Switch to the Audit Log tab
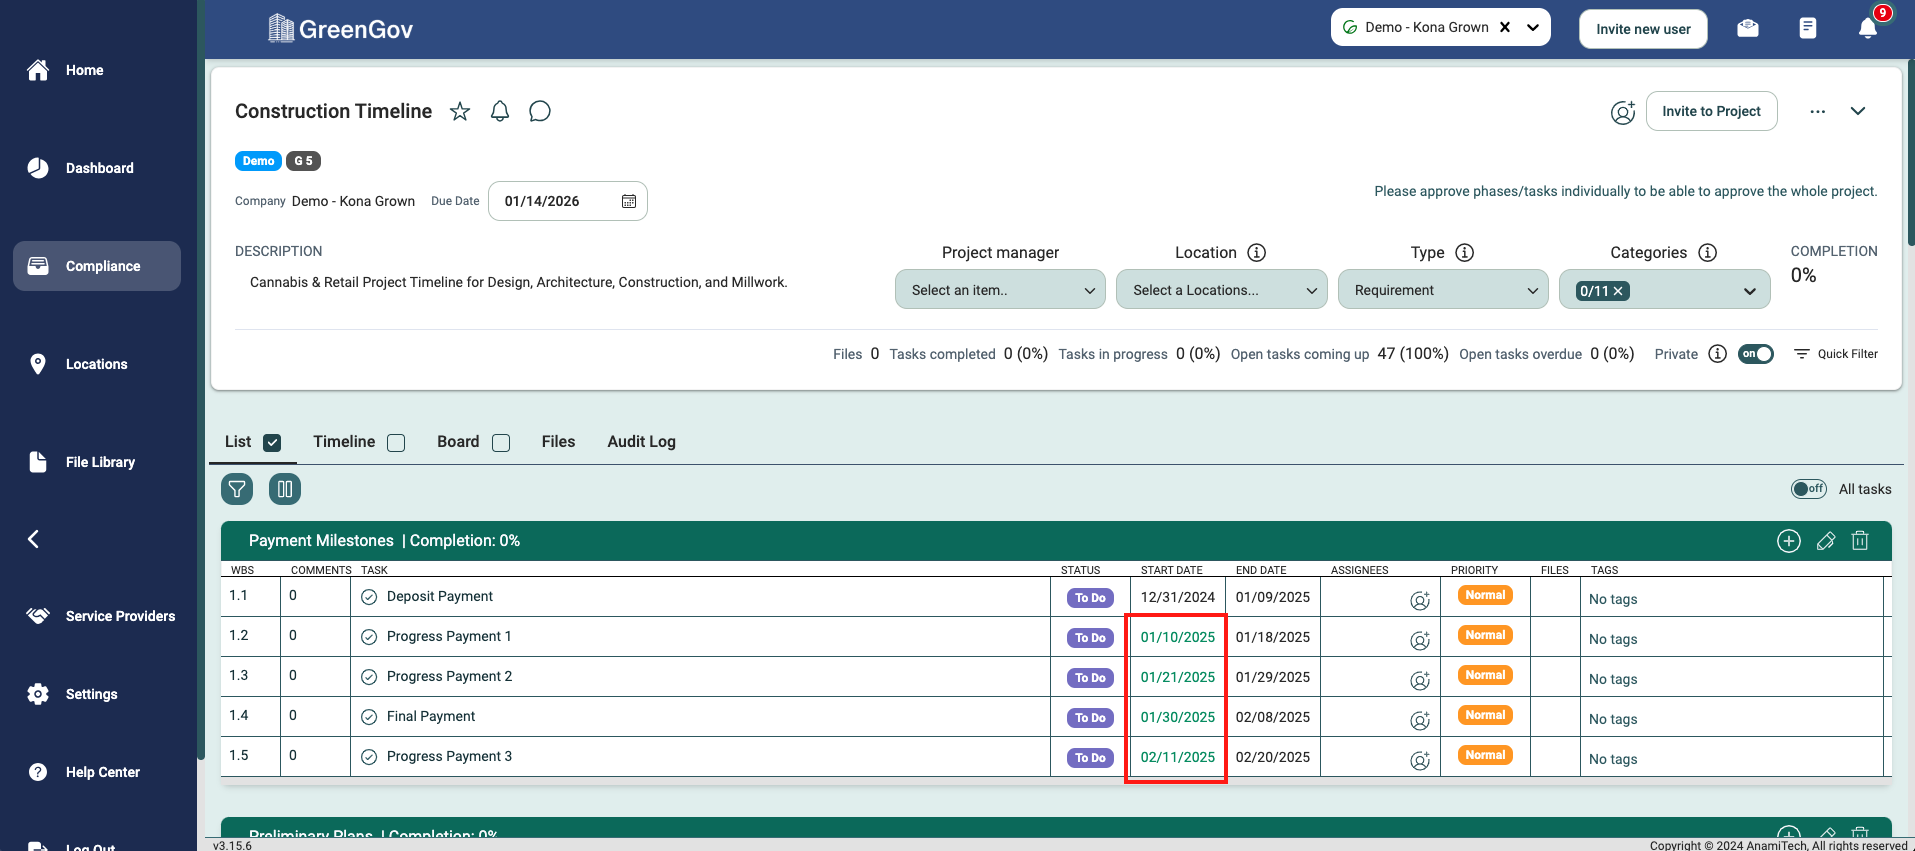This screenshot has width=1915, height=851. pyautogui.click(x=641, y=442)
